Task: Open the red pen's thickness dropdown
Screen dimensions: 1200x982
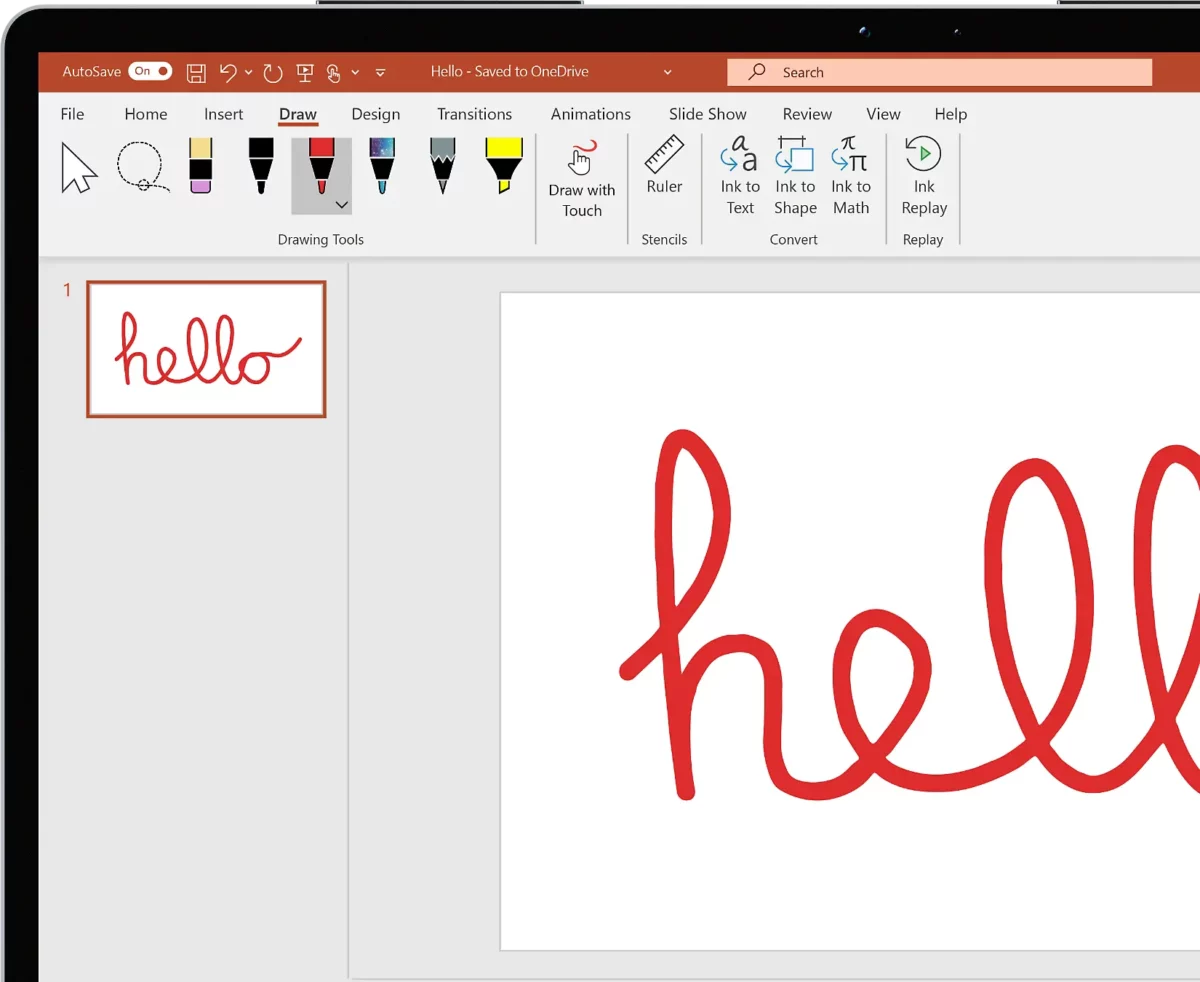Action: 342,204
